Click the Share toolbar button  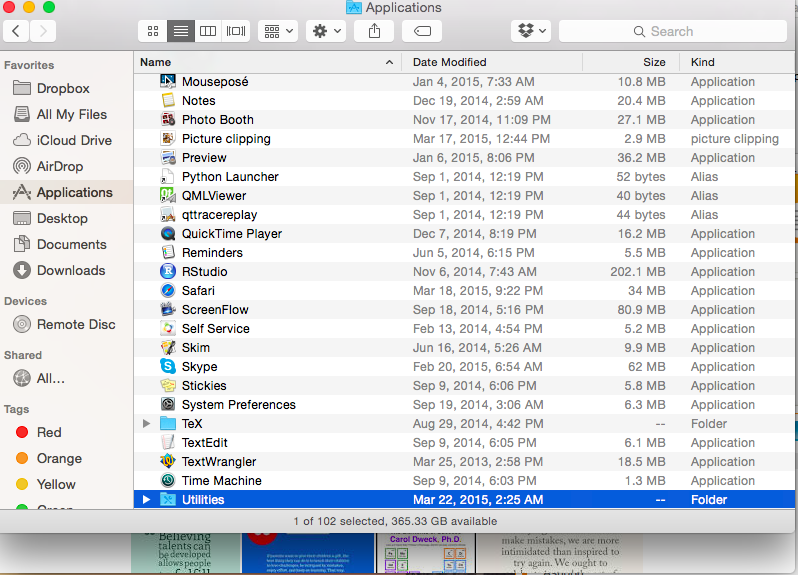pyautogui.click(x=374, y=32)
